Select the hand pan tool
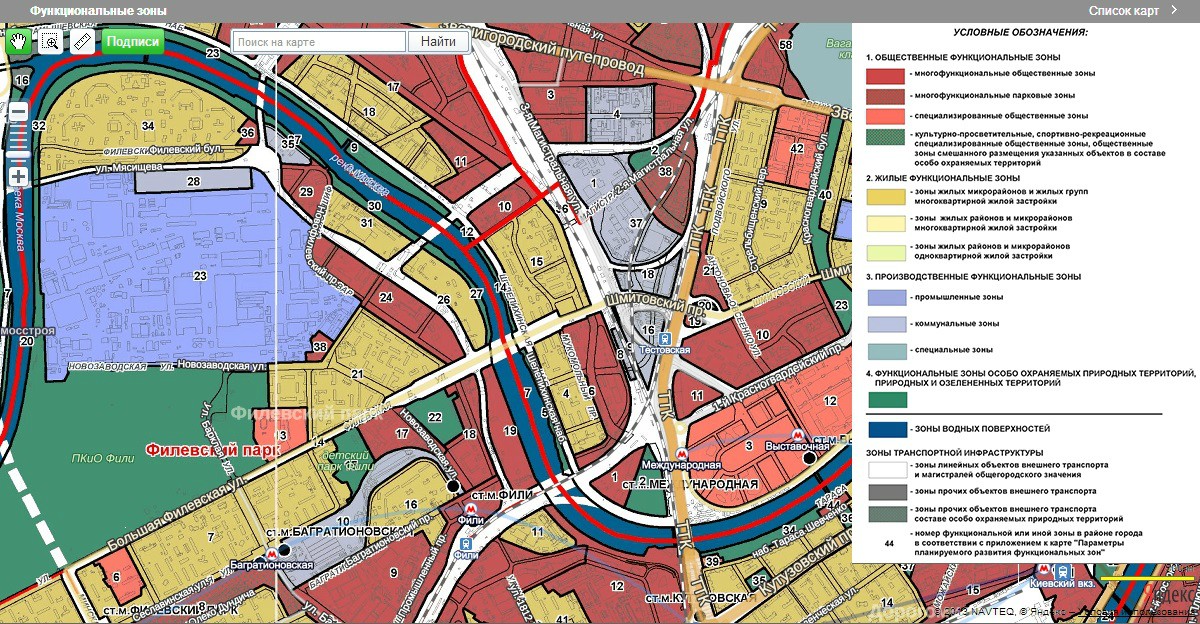 [x=19, y=41]
